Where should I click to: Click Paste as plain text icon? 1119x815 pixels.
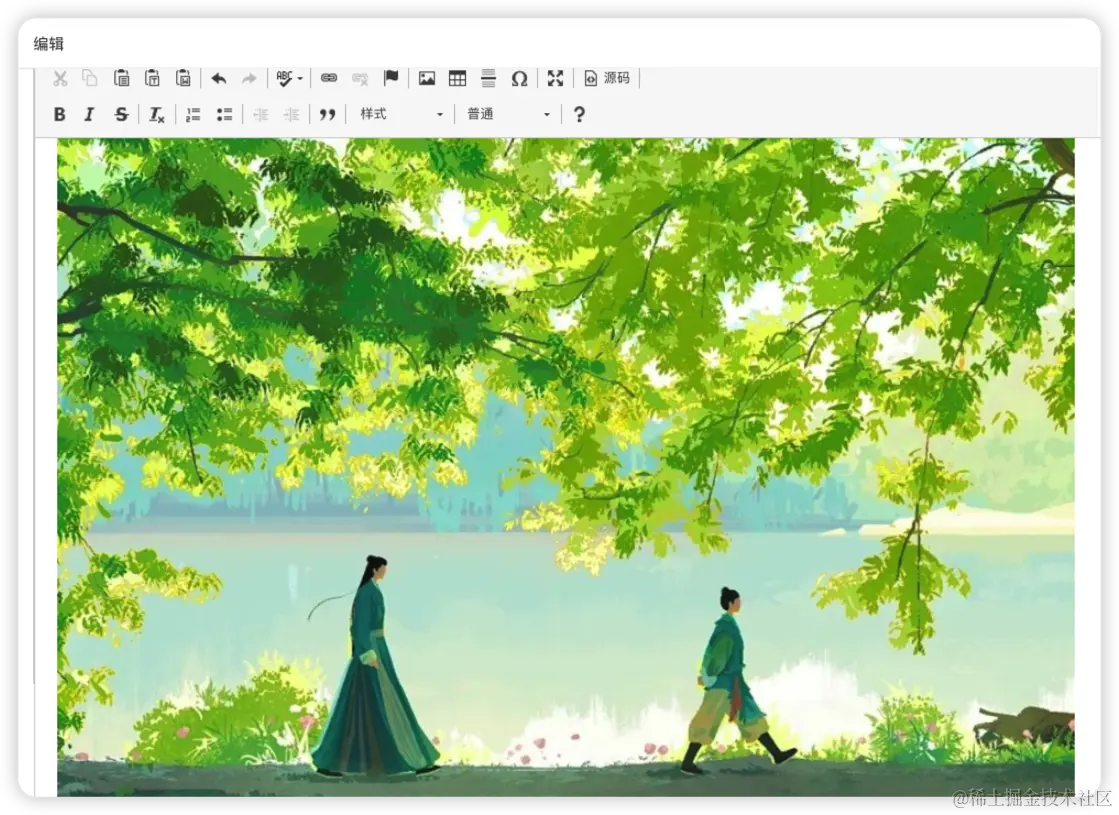[152, 78]
